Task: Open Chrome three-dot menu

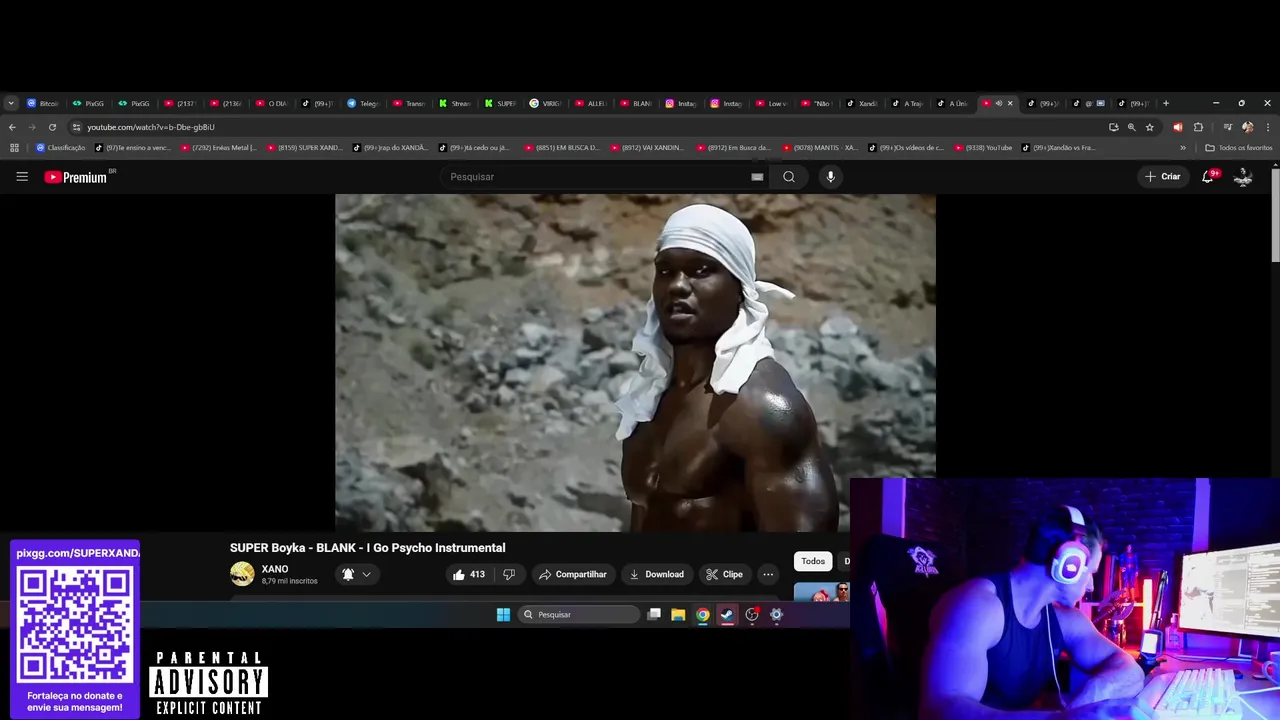Action: [1268, 127]
